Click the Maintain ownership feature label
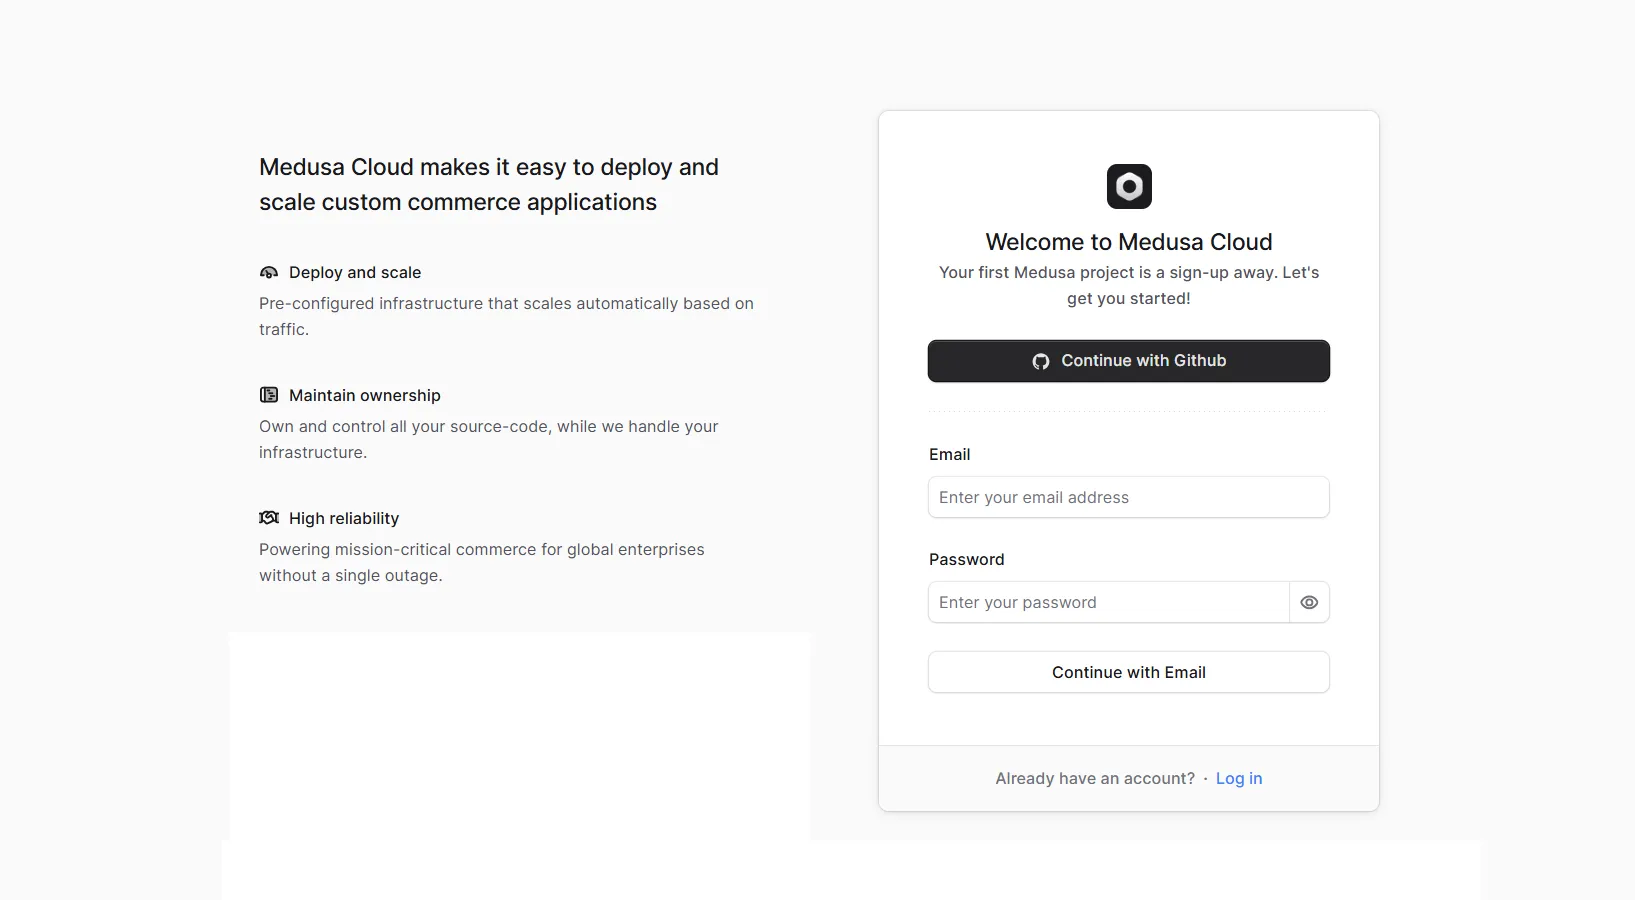This screenshot has width=1635, height=900. 364,395
